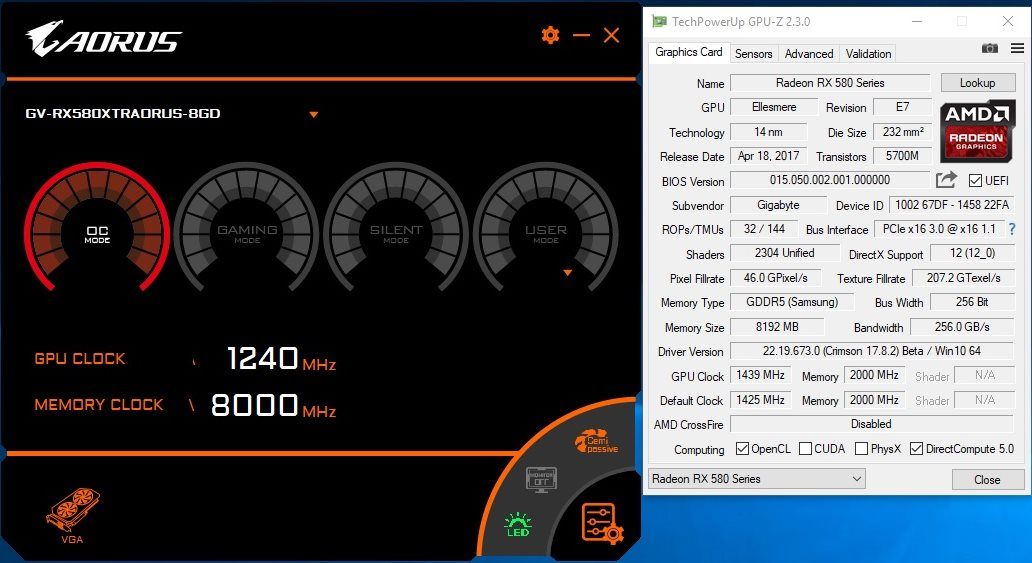Open the advanced tuning sliders icon

(602, 523)
